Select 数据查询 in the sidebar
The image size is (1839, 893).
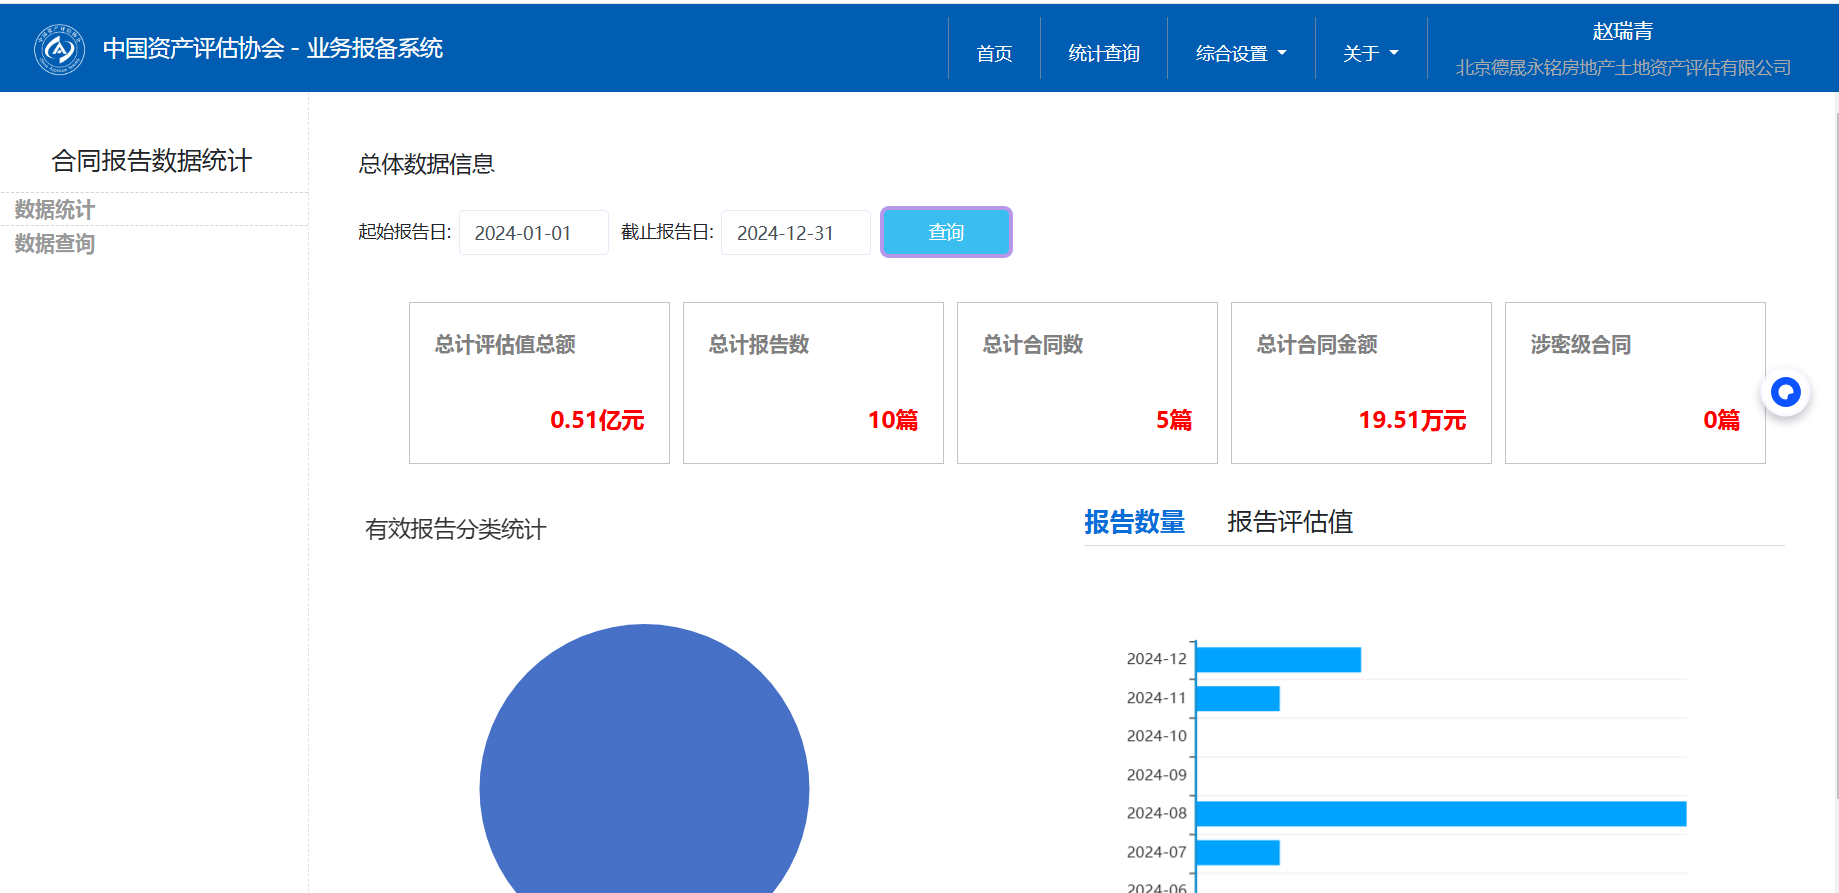(55, 244)
